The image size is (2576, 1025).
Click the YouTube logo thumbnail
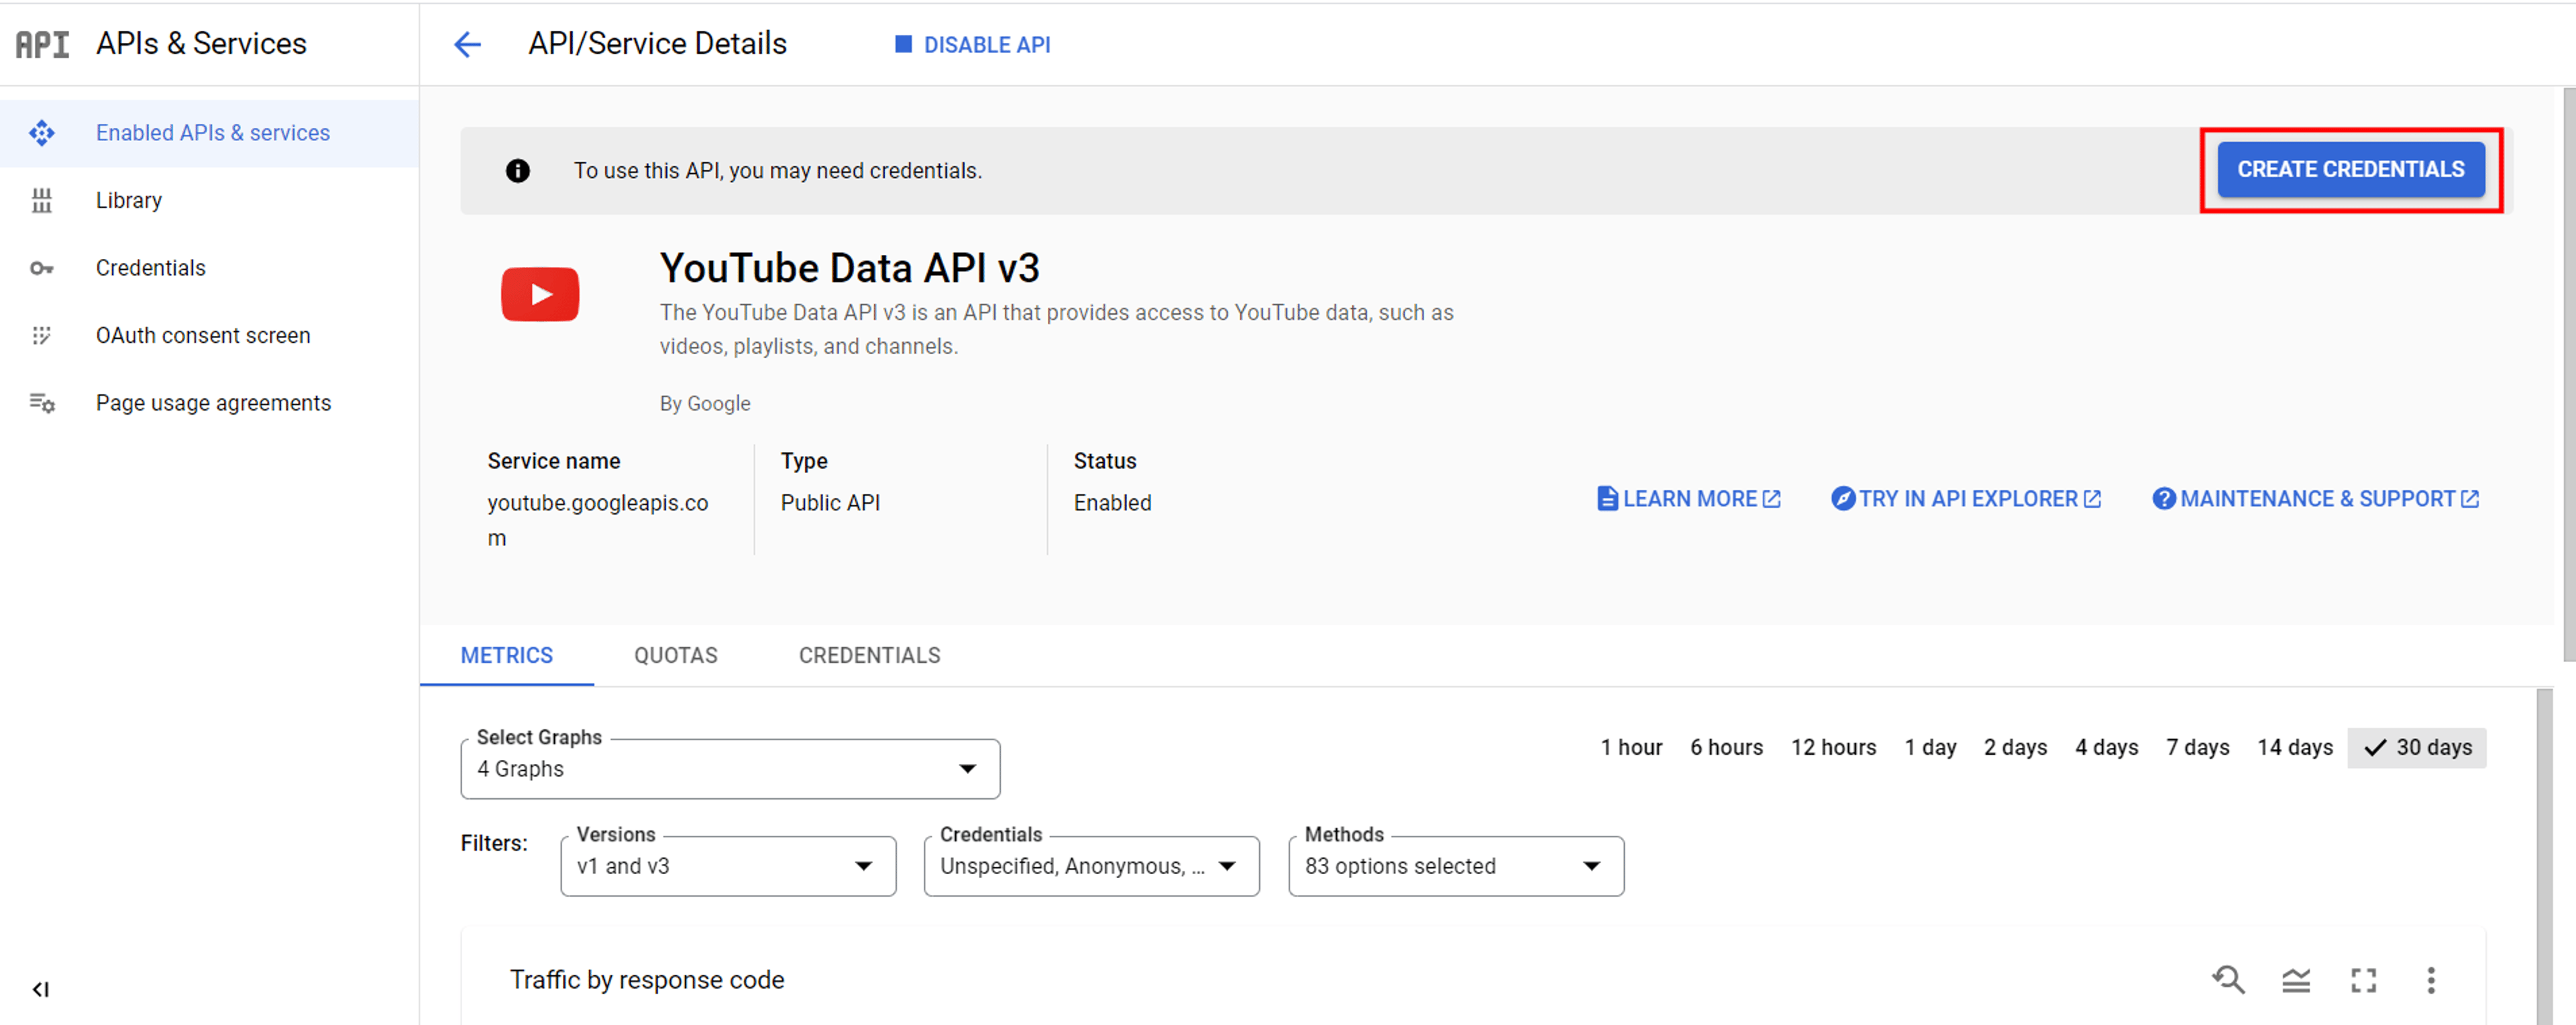pos(540,294)
